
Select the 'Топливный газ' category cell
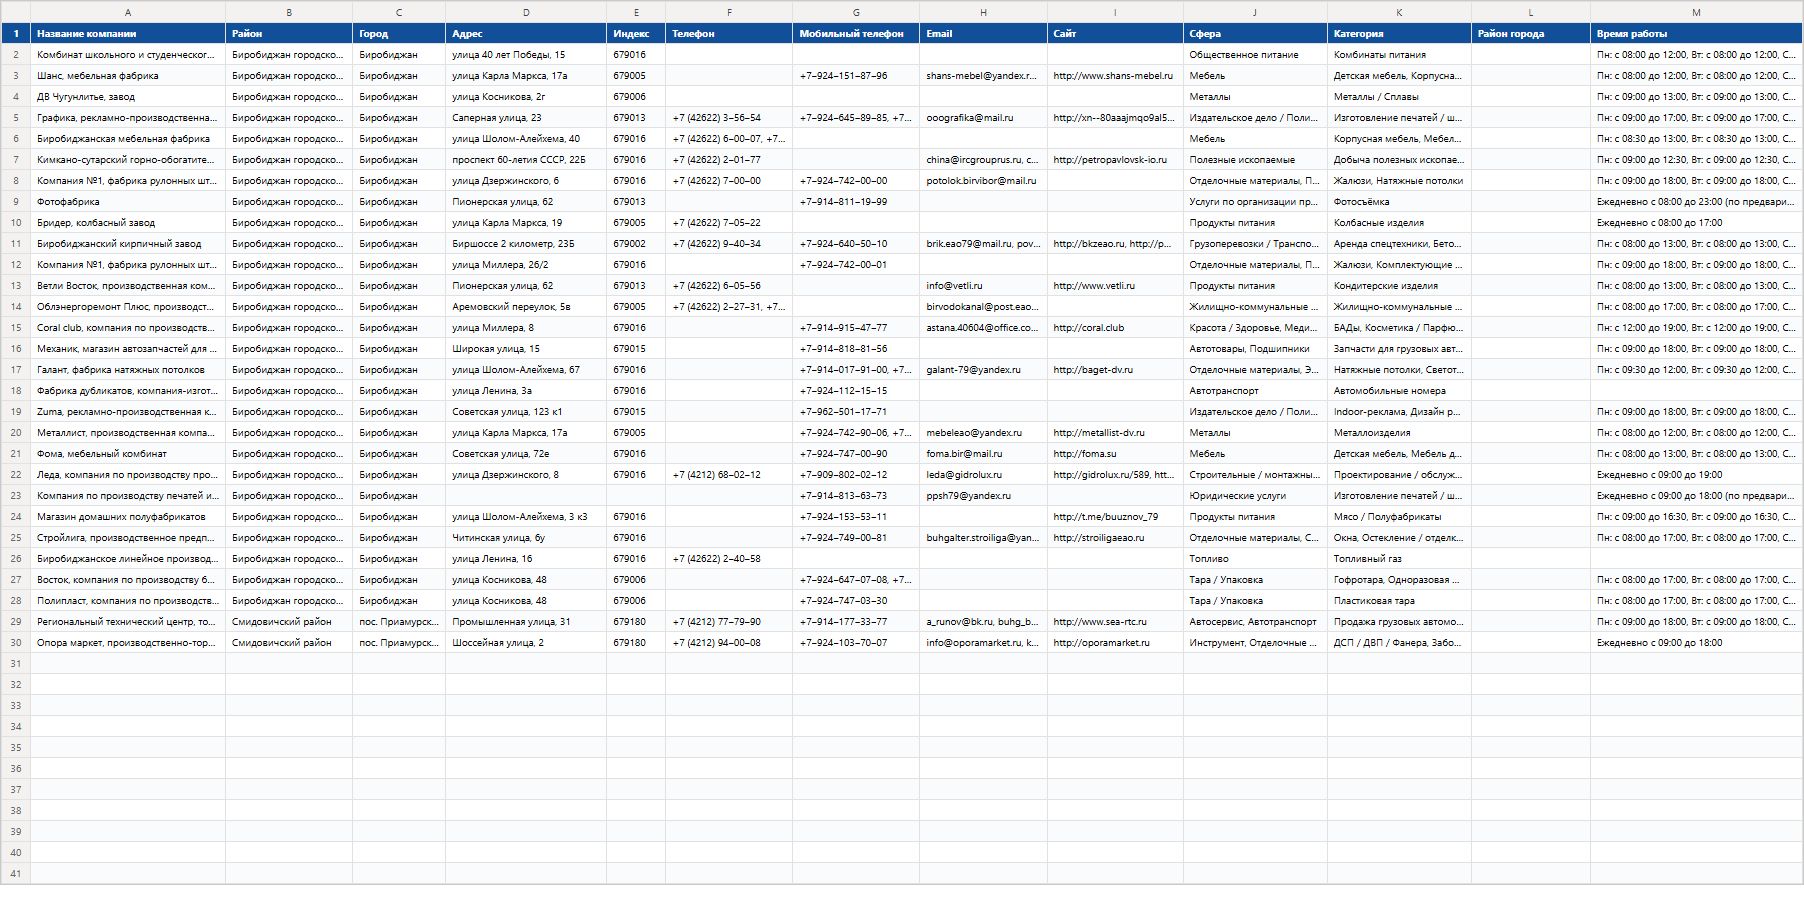click(x=1399, y=558)
